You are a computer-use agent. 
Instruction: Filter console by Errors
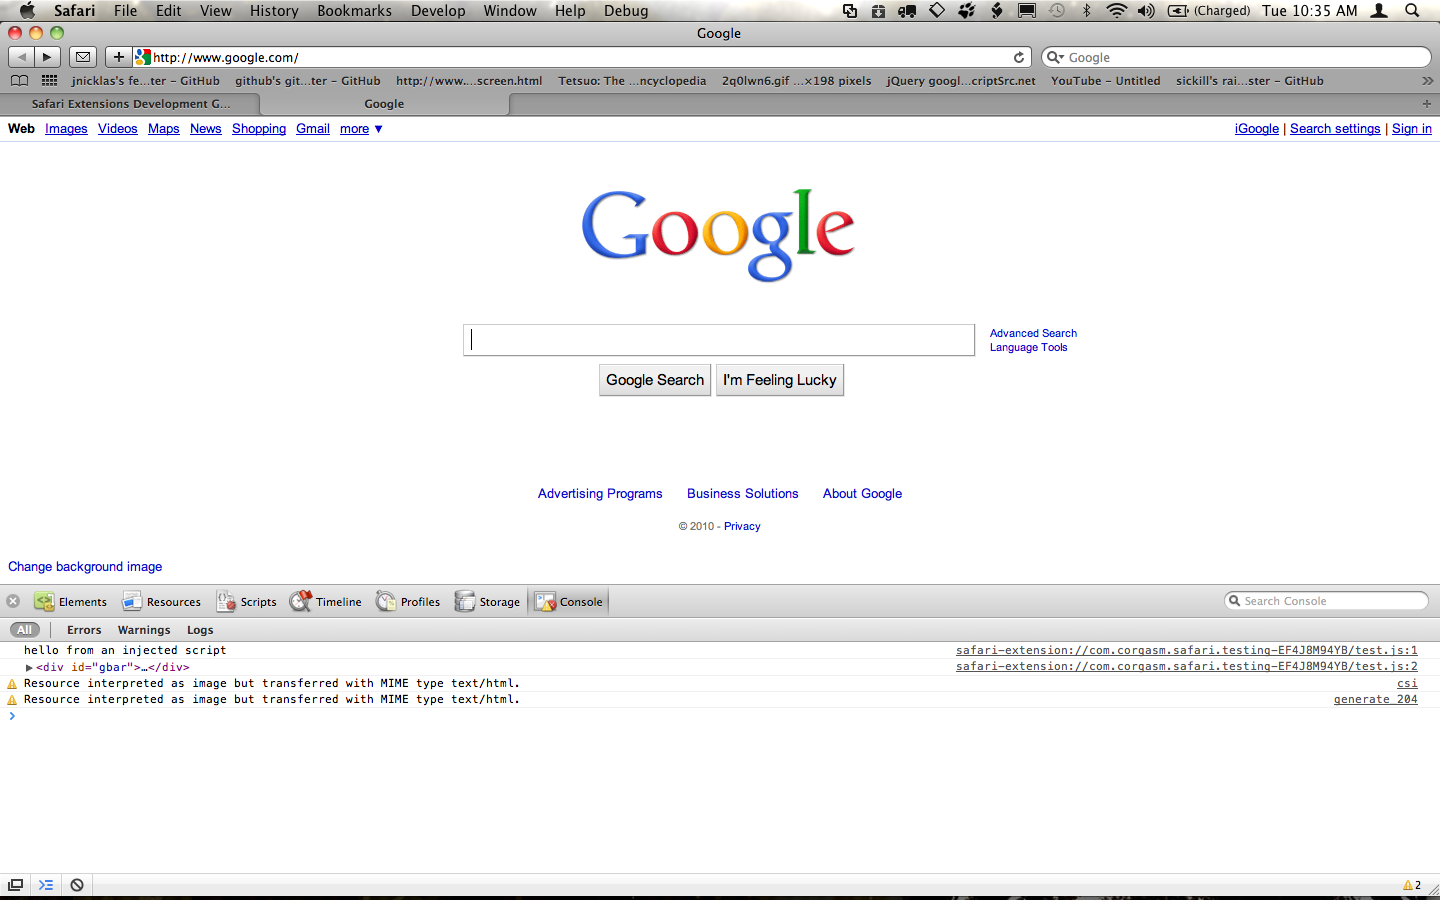[84, 630]
